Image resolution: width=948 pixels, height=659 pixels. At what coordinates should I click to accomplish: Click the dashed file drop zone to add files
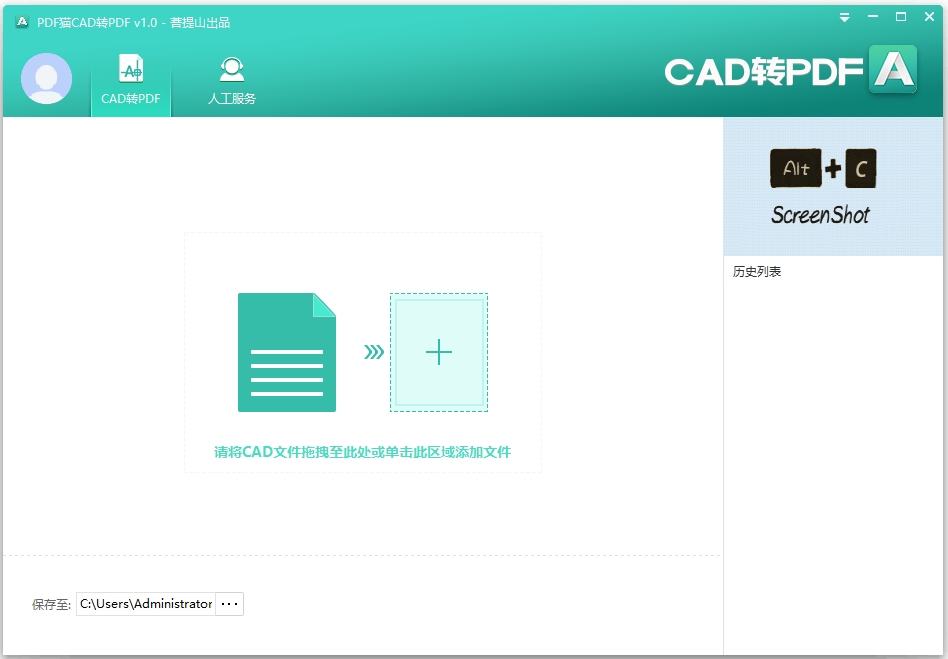coord(362,352)
